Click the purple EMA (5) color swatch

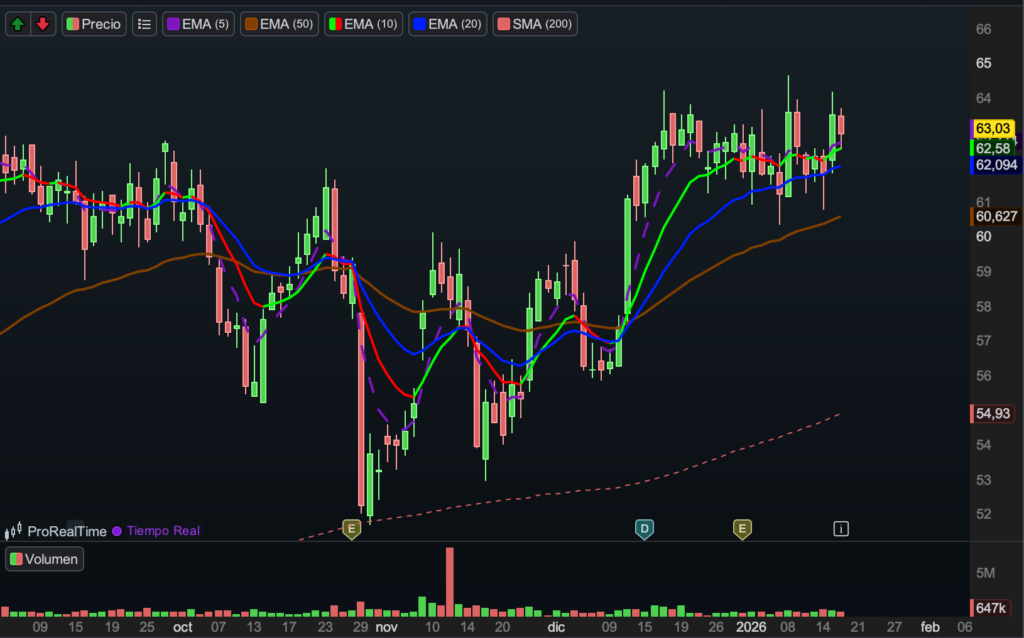[172, 24]
